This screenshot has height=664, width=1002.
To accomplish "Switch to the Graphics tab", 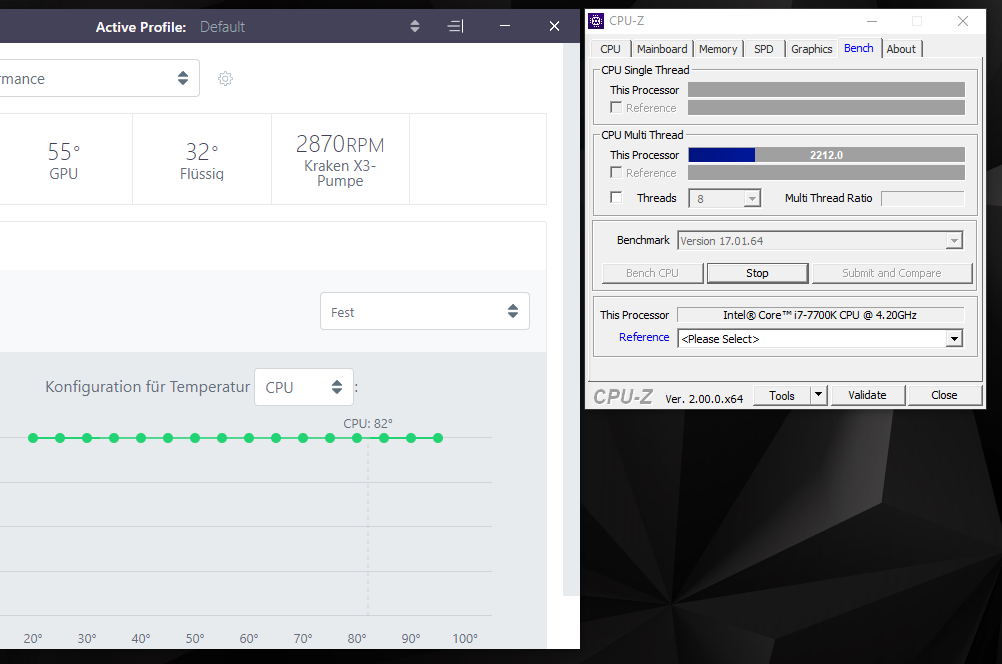I will tap(812, 49).
